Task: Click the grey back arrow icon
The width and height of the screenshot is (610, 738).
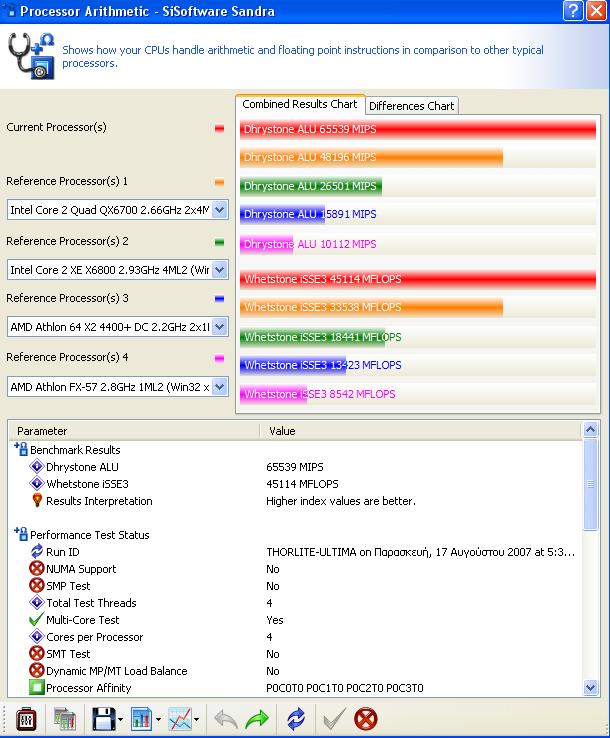Action: tap(226, 719)
